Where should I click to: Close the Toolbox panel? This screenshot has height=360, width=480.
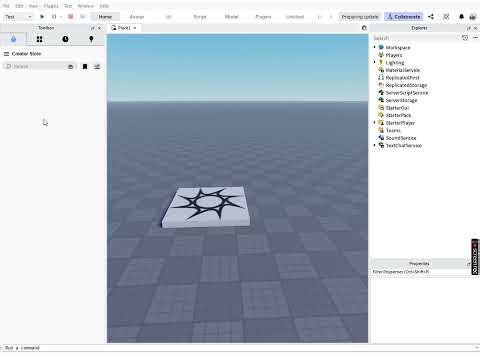point(99,28)
